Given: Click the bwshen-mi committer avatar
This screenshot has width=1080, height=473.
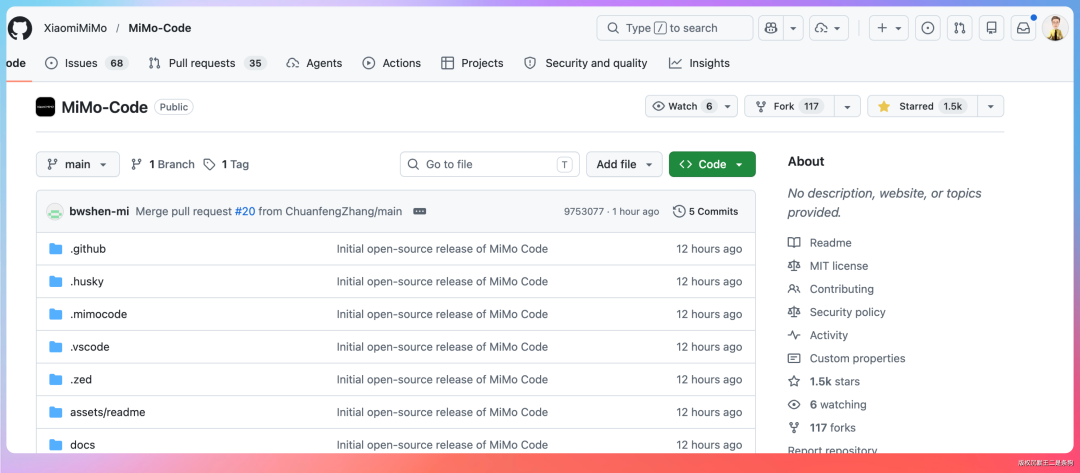Looking at the screenshot, I should [x=55, y=212].
